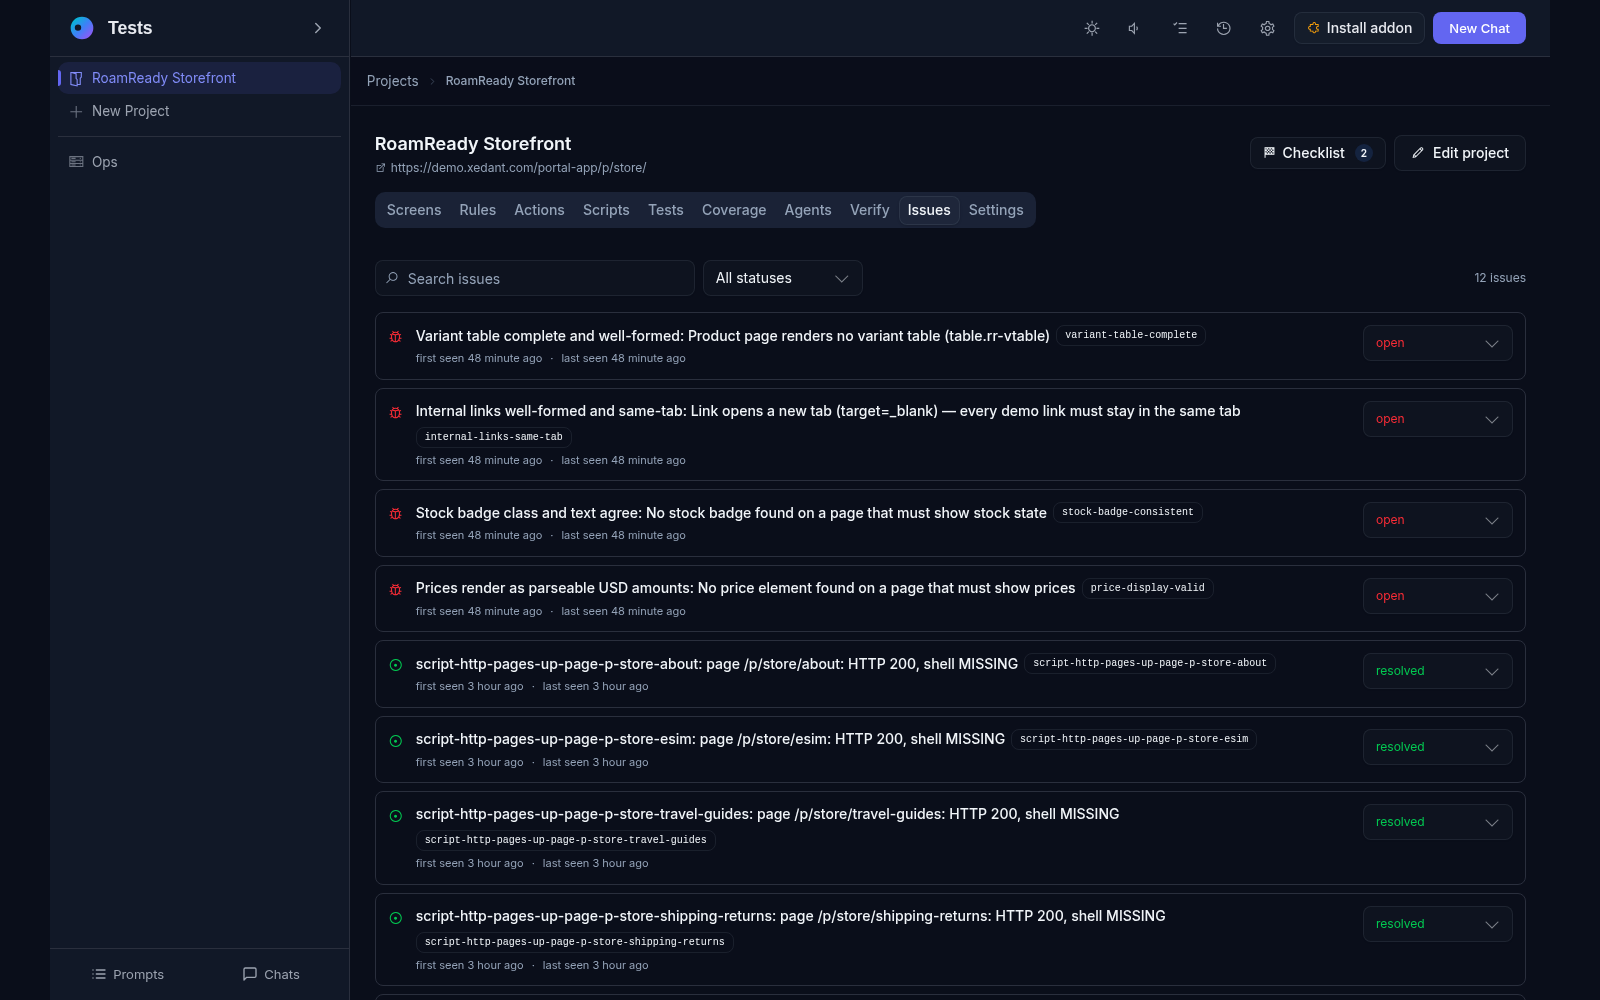The image size is (1600, 1000).
Task: Open the Coverage tab
Action: tap(734, 210)
